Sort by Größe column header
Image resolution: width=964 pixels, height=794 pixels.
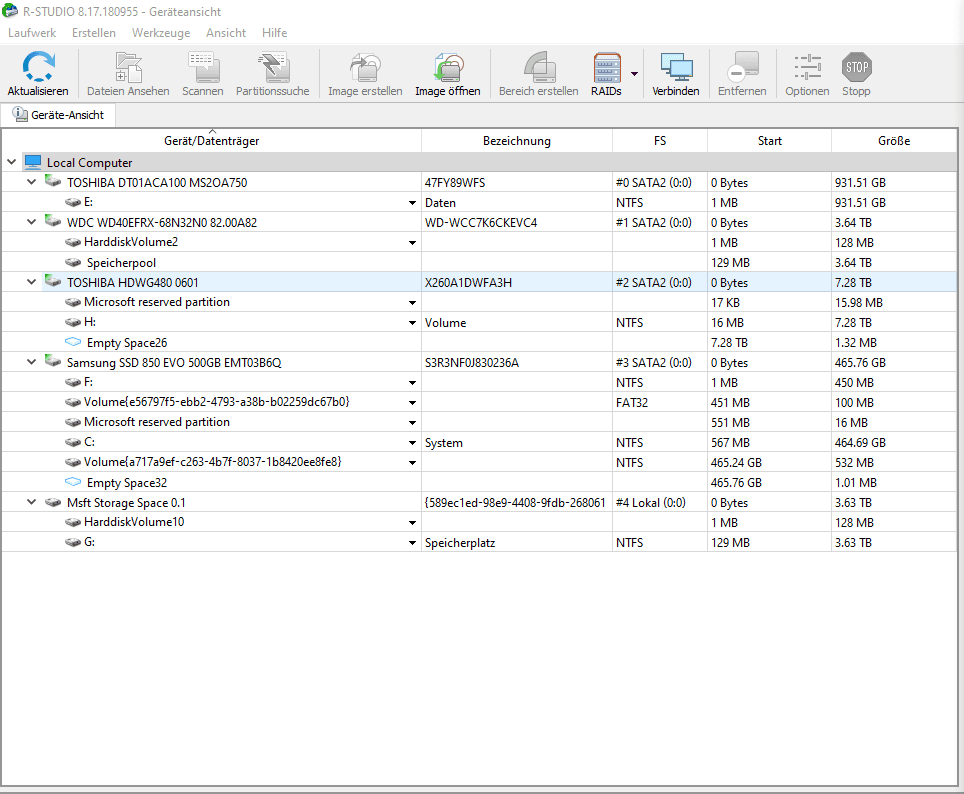pos(894,141)
